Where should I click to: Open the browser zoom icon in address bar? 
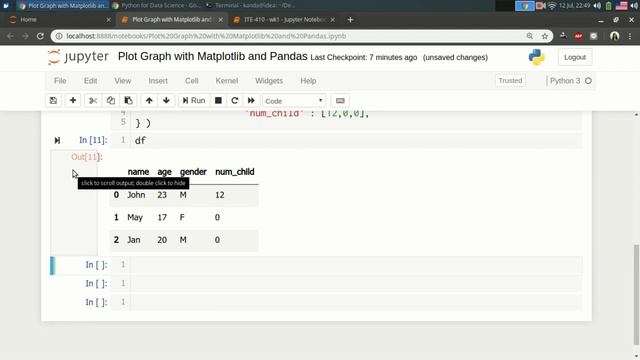[529, 36]
